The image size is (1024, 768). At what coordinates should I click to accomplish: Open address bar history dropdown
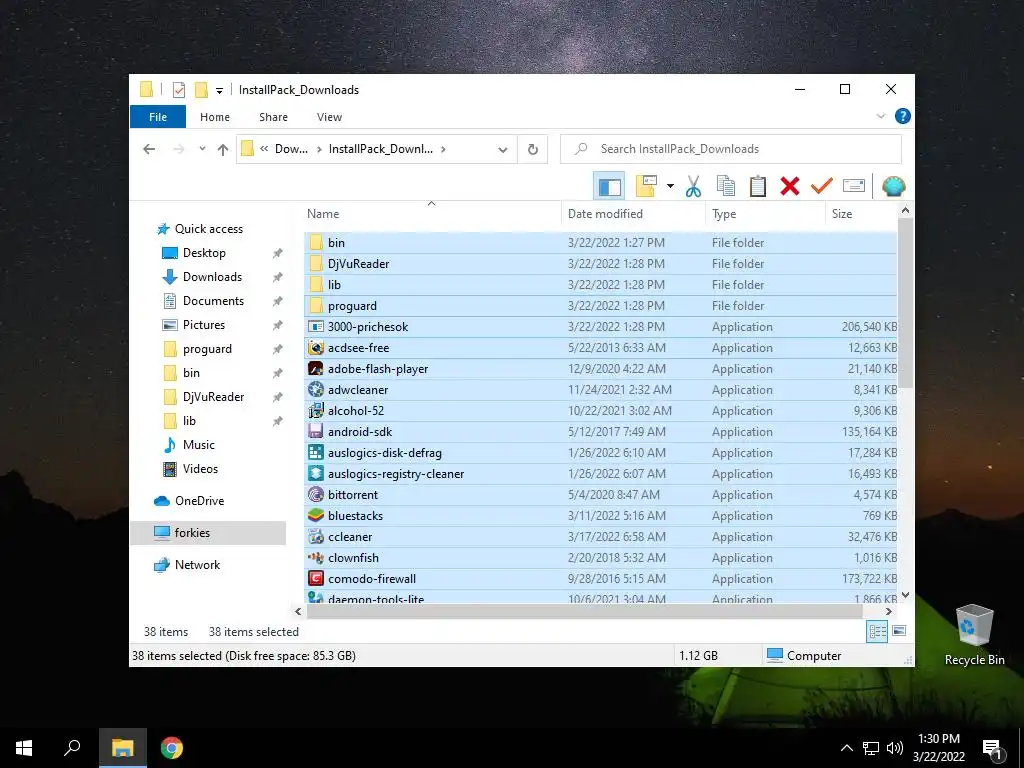pos(503,150)
